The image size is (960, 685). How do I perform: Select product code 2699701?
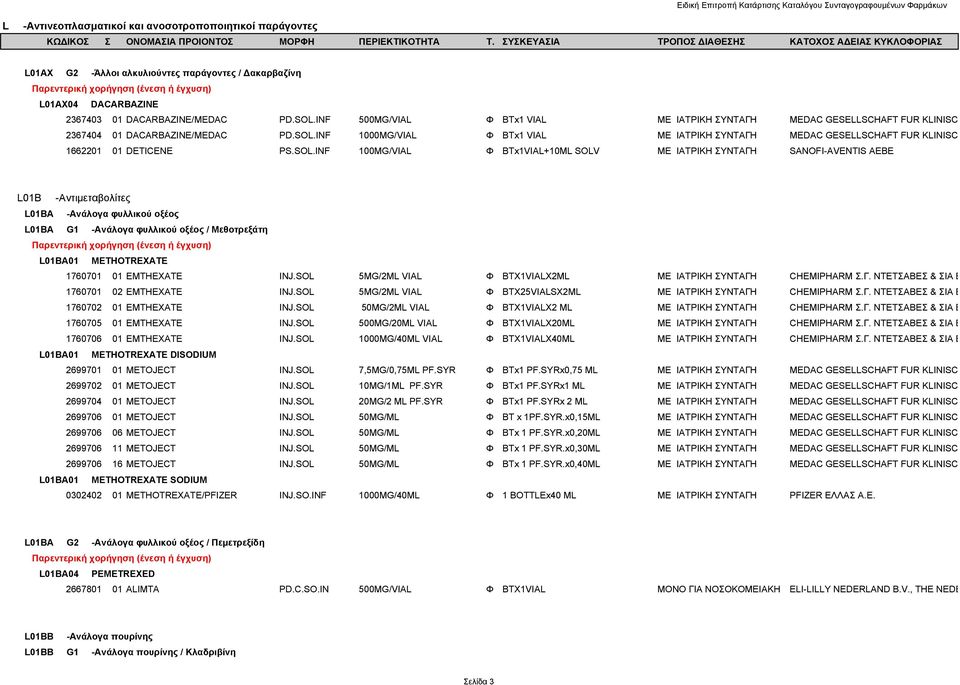pos(84,370)
